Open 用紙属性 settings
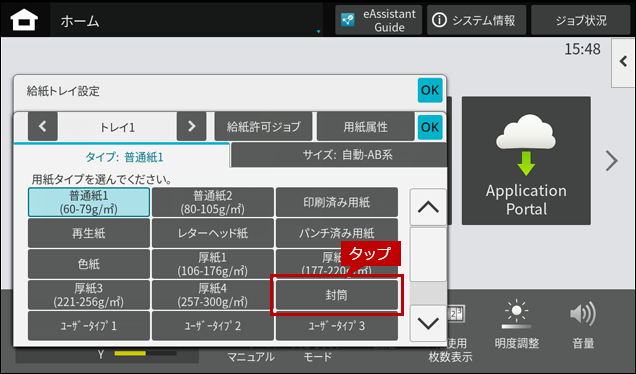Viewport: 636px width, 374px height. 365,127
